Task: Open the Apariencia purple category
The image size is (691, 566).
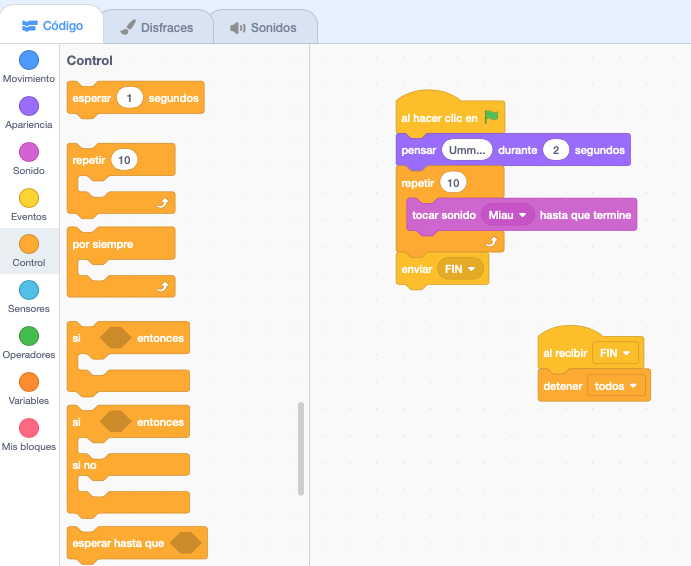Action: pos(29,107)
